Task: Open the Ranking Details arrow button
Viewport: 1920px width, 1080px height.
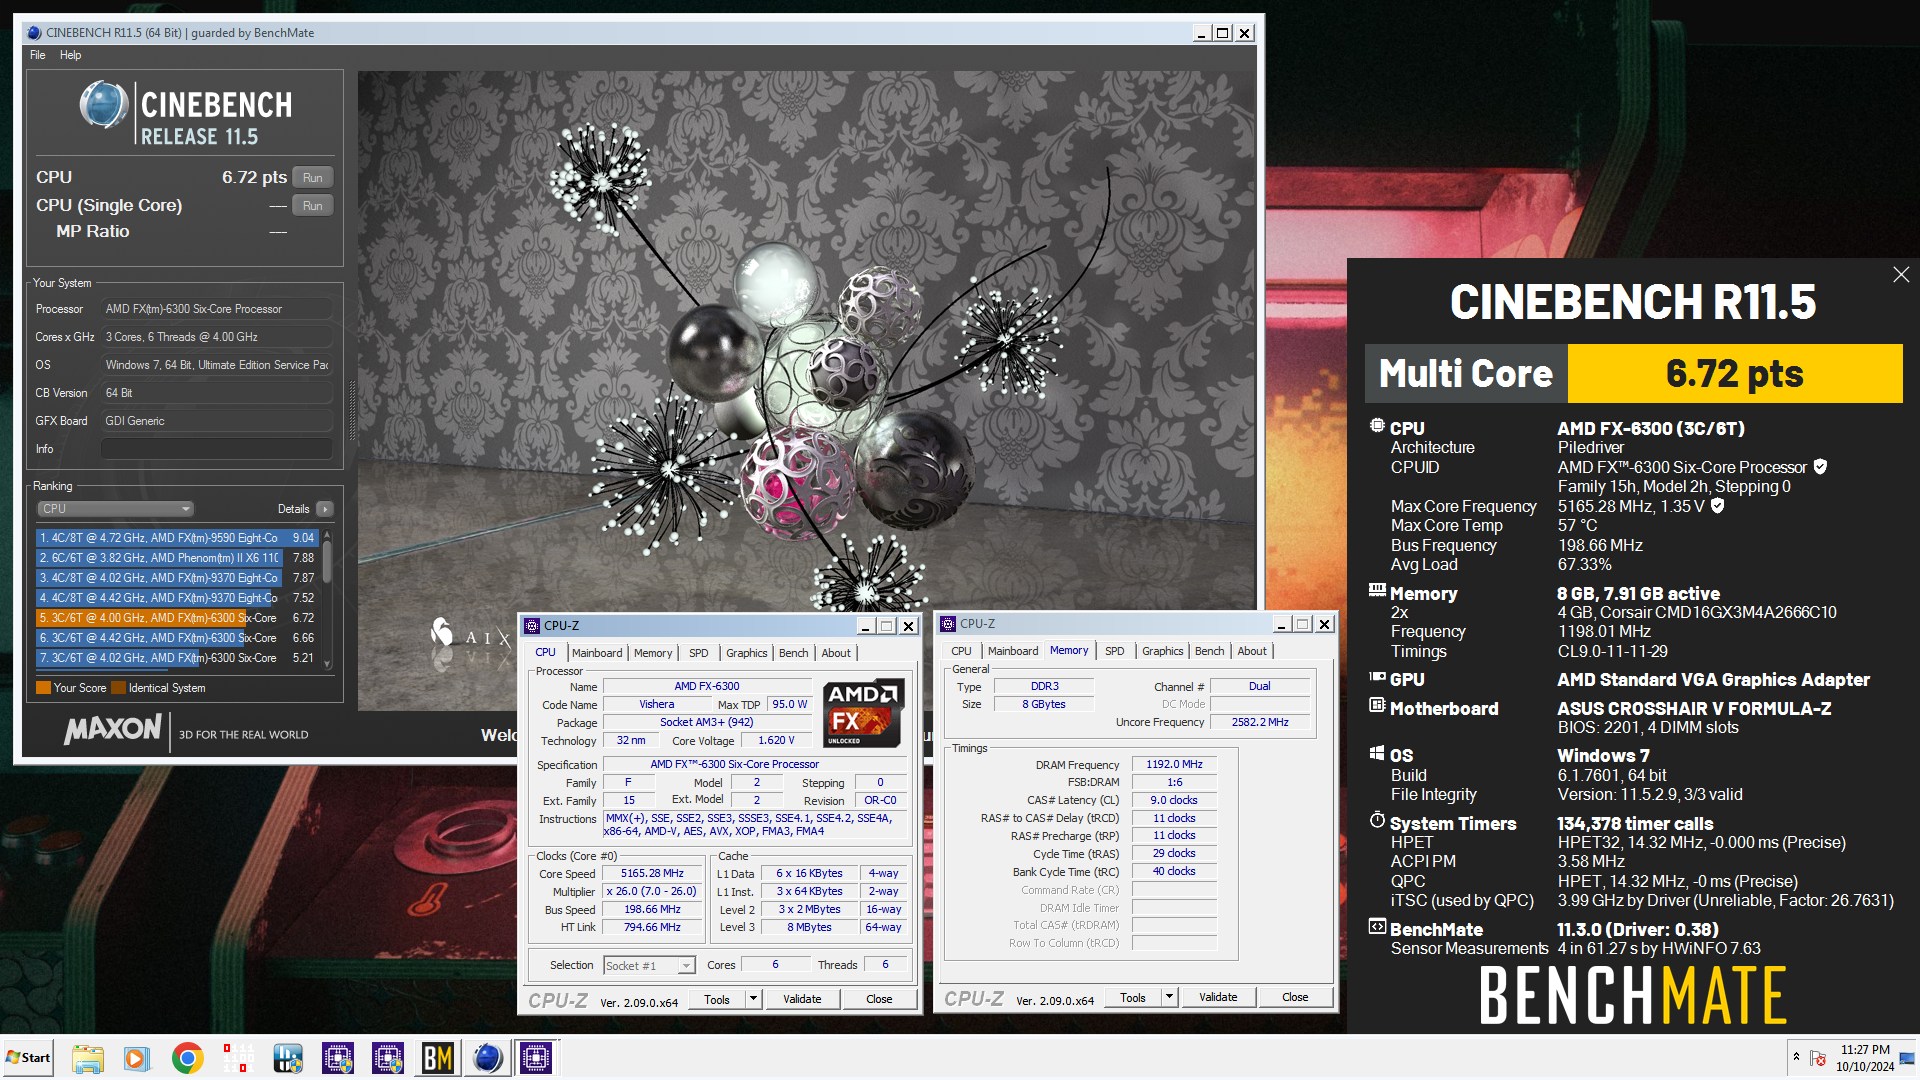Action: tap(325, 509)
